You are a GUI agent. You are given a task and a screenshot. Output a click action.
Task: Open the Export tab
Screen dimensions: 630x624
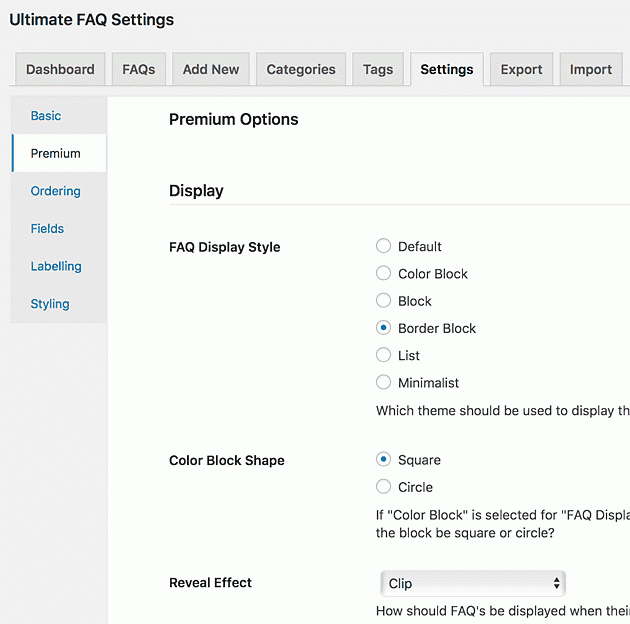(x=522, y=69)
